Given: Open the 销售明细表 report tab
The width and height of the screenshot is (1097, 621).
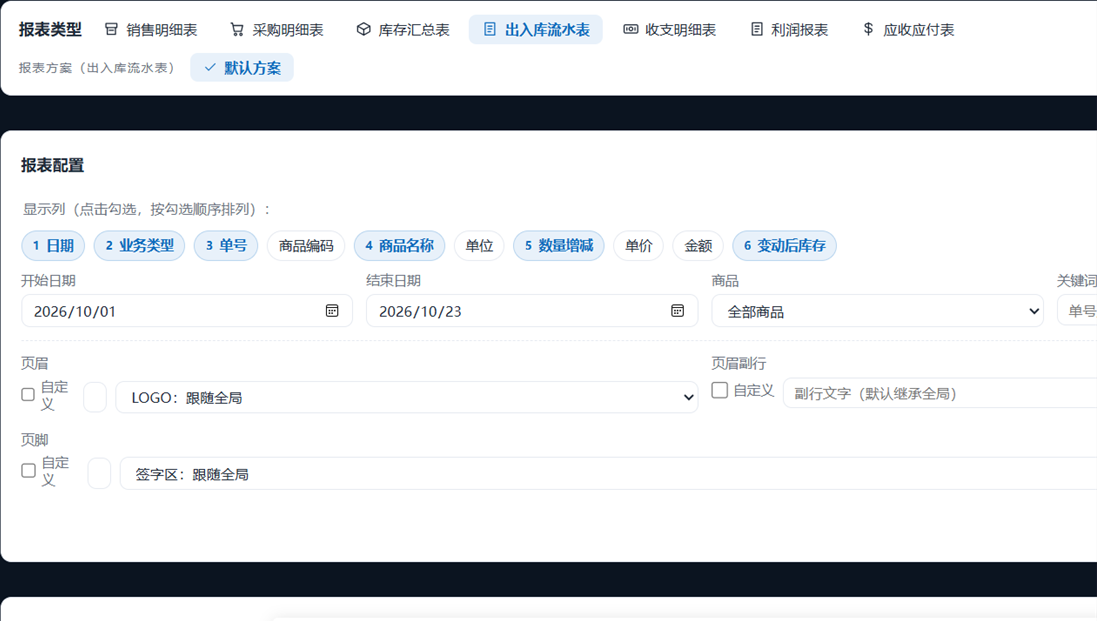Looking at the screenshot, I should 151,29.
